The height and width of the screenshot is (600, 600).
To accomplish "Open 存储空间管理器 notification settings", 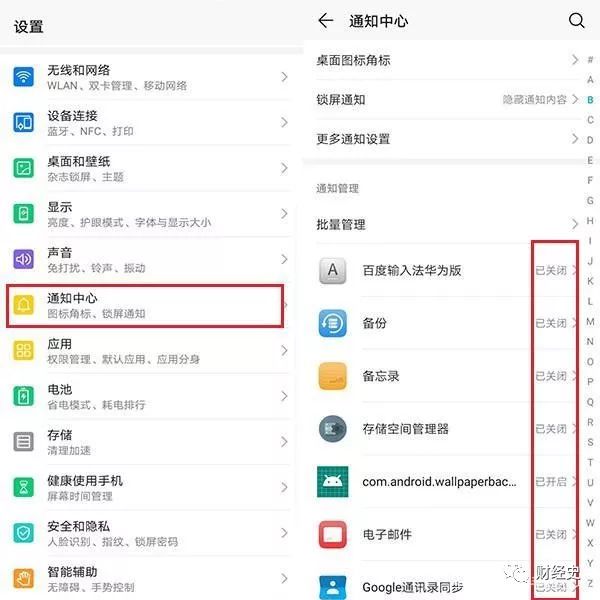I will [447, 429].
